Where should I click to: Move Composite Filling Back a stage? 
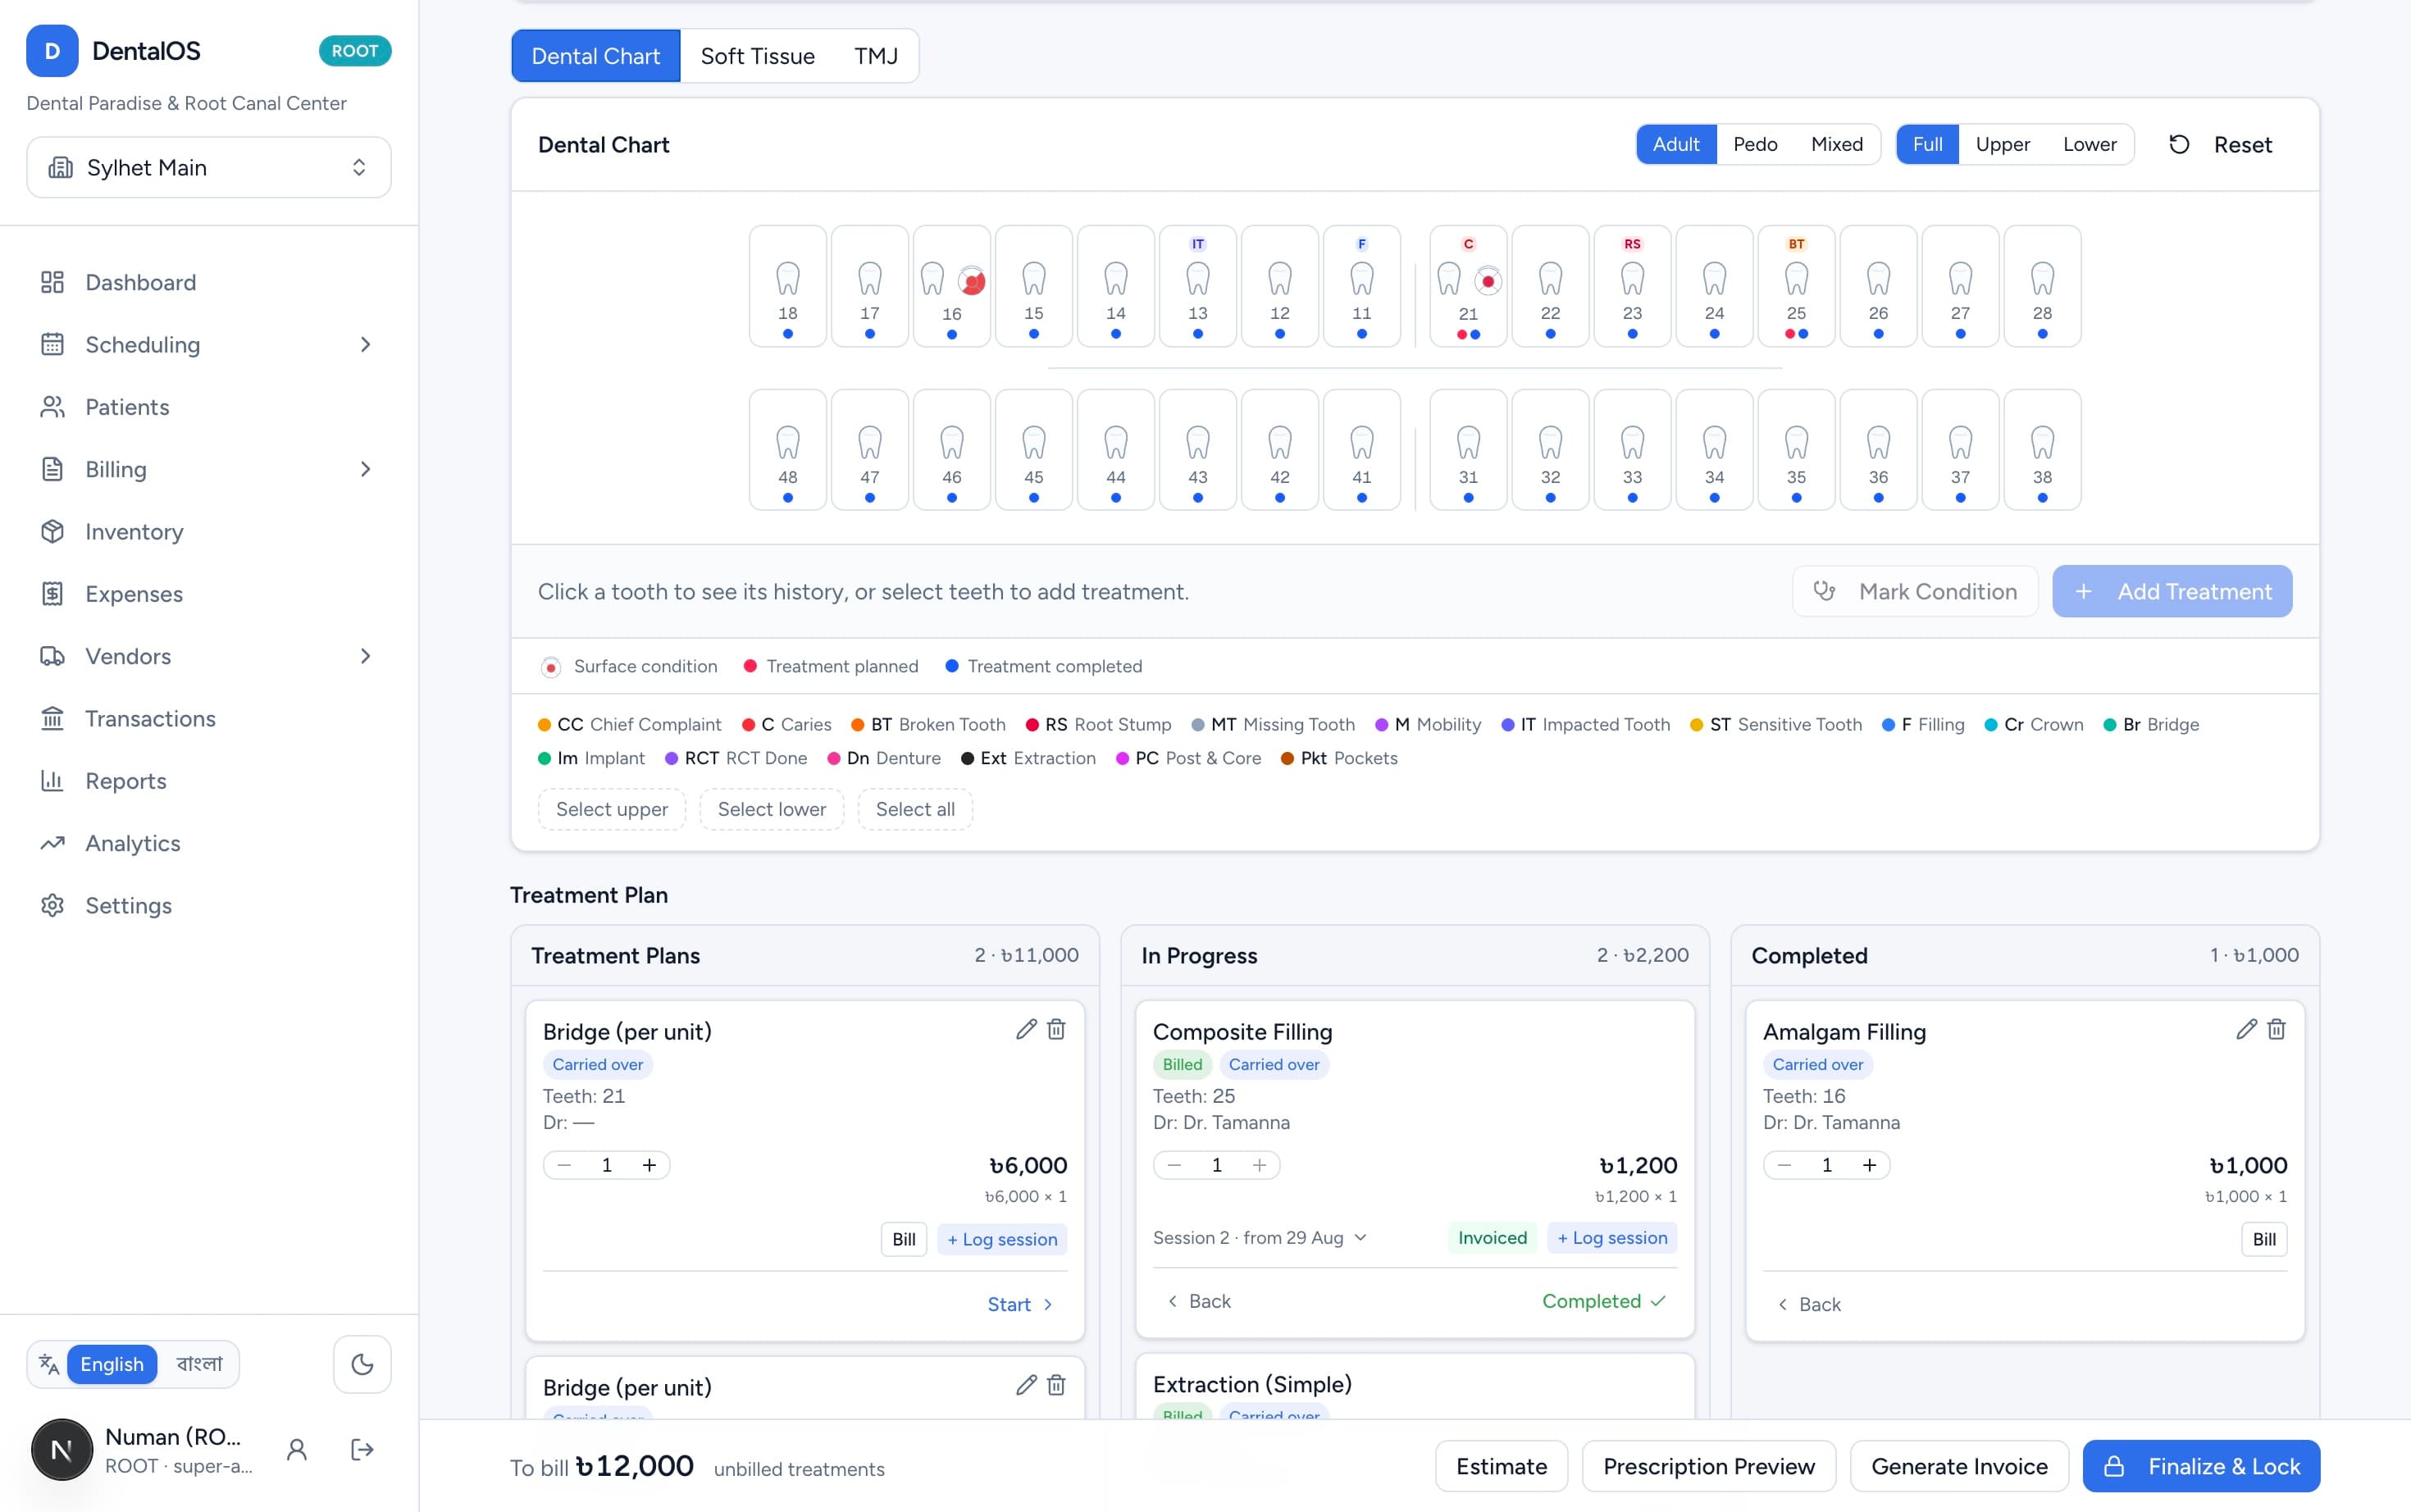[1198, 1301]
